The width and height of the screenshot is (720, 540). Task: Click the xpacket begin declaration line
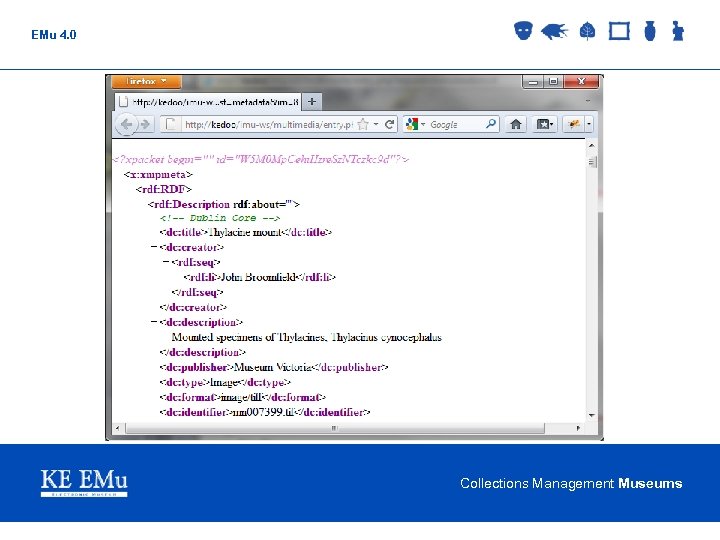[x=261, y=159]
